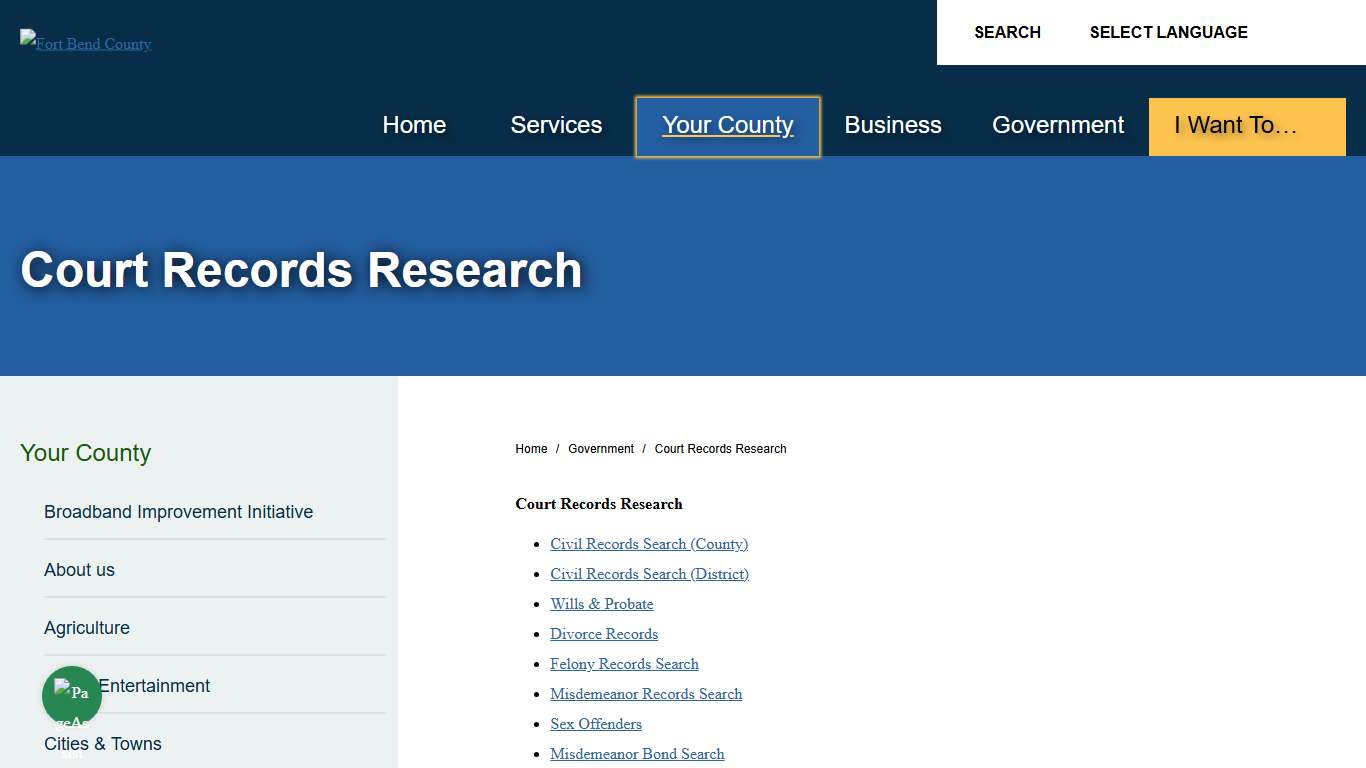View the Sex Offenders page

pyautogui.click(x=596, y=723)
